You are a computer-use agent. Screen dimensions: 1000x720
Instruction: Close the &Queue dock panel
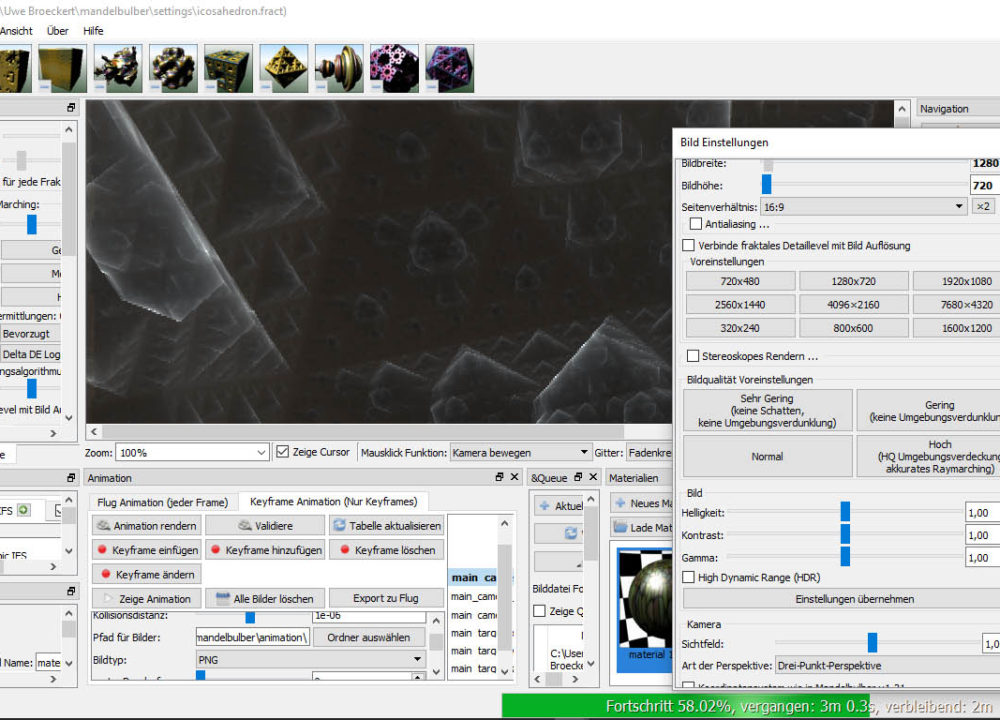593,477
